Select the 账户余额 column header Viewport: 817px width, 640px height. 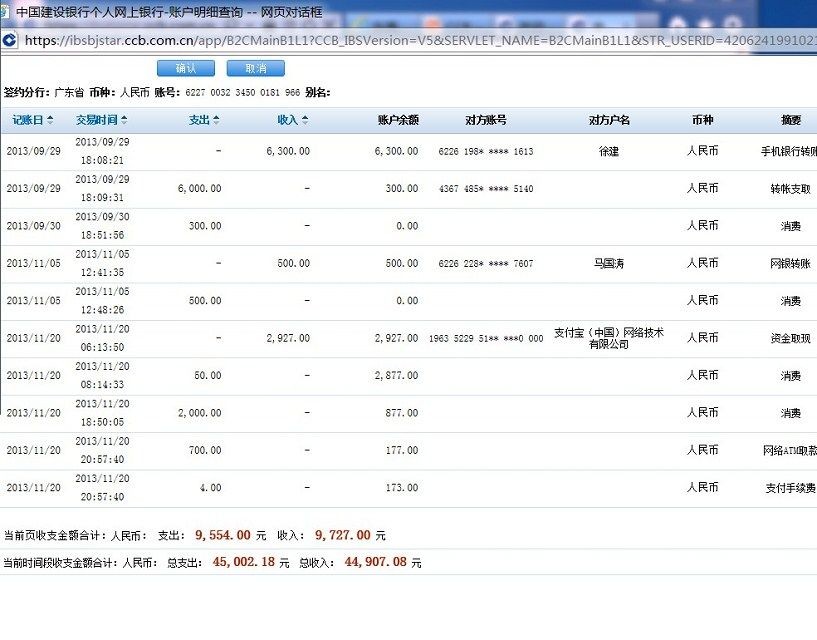click(397, 121)
